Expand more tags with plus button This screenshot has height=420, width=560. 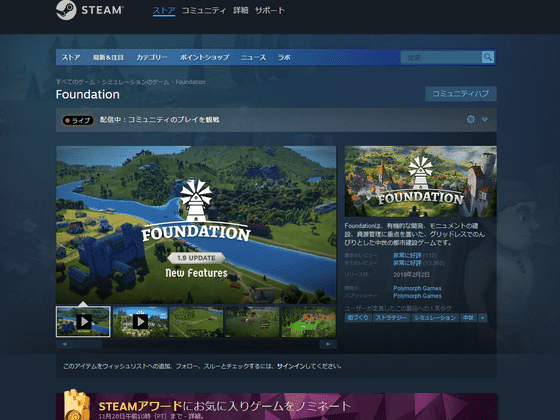click(x=482, y=318)
